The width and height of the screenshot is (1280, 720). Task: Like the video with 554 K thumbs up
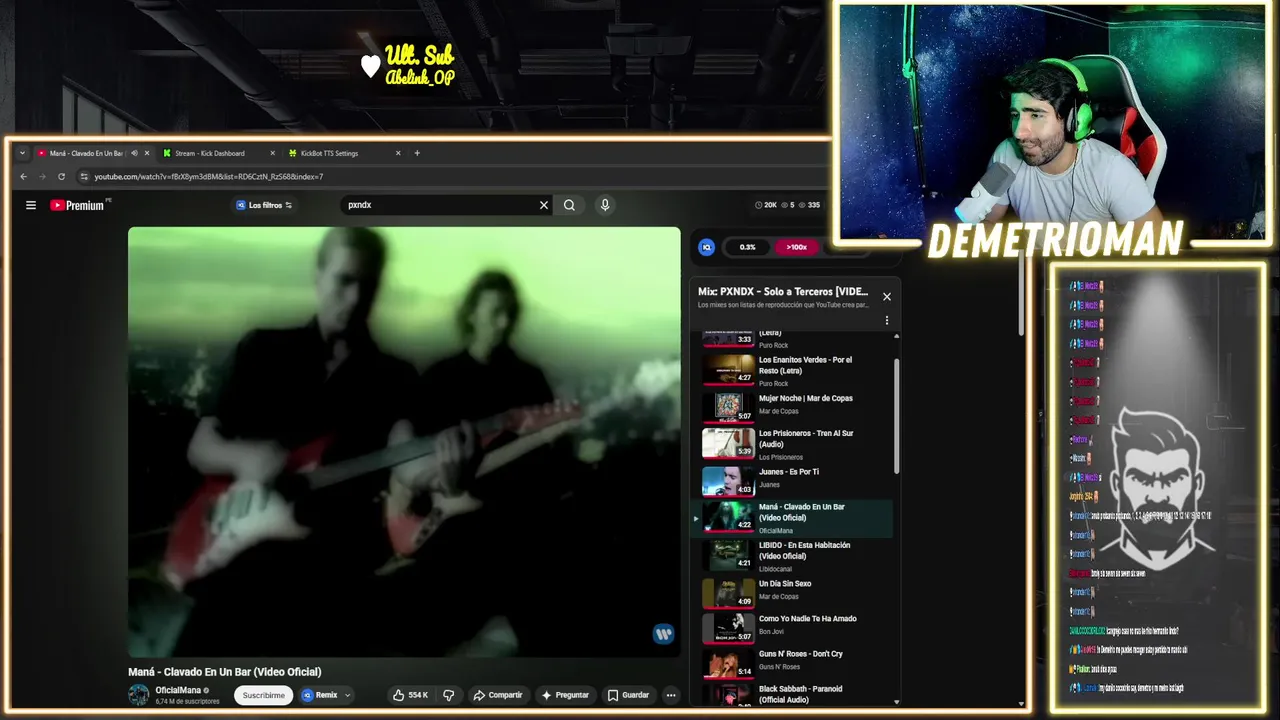(x=411, y=695)
